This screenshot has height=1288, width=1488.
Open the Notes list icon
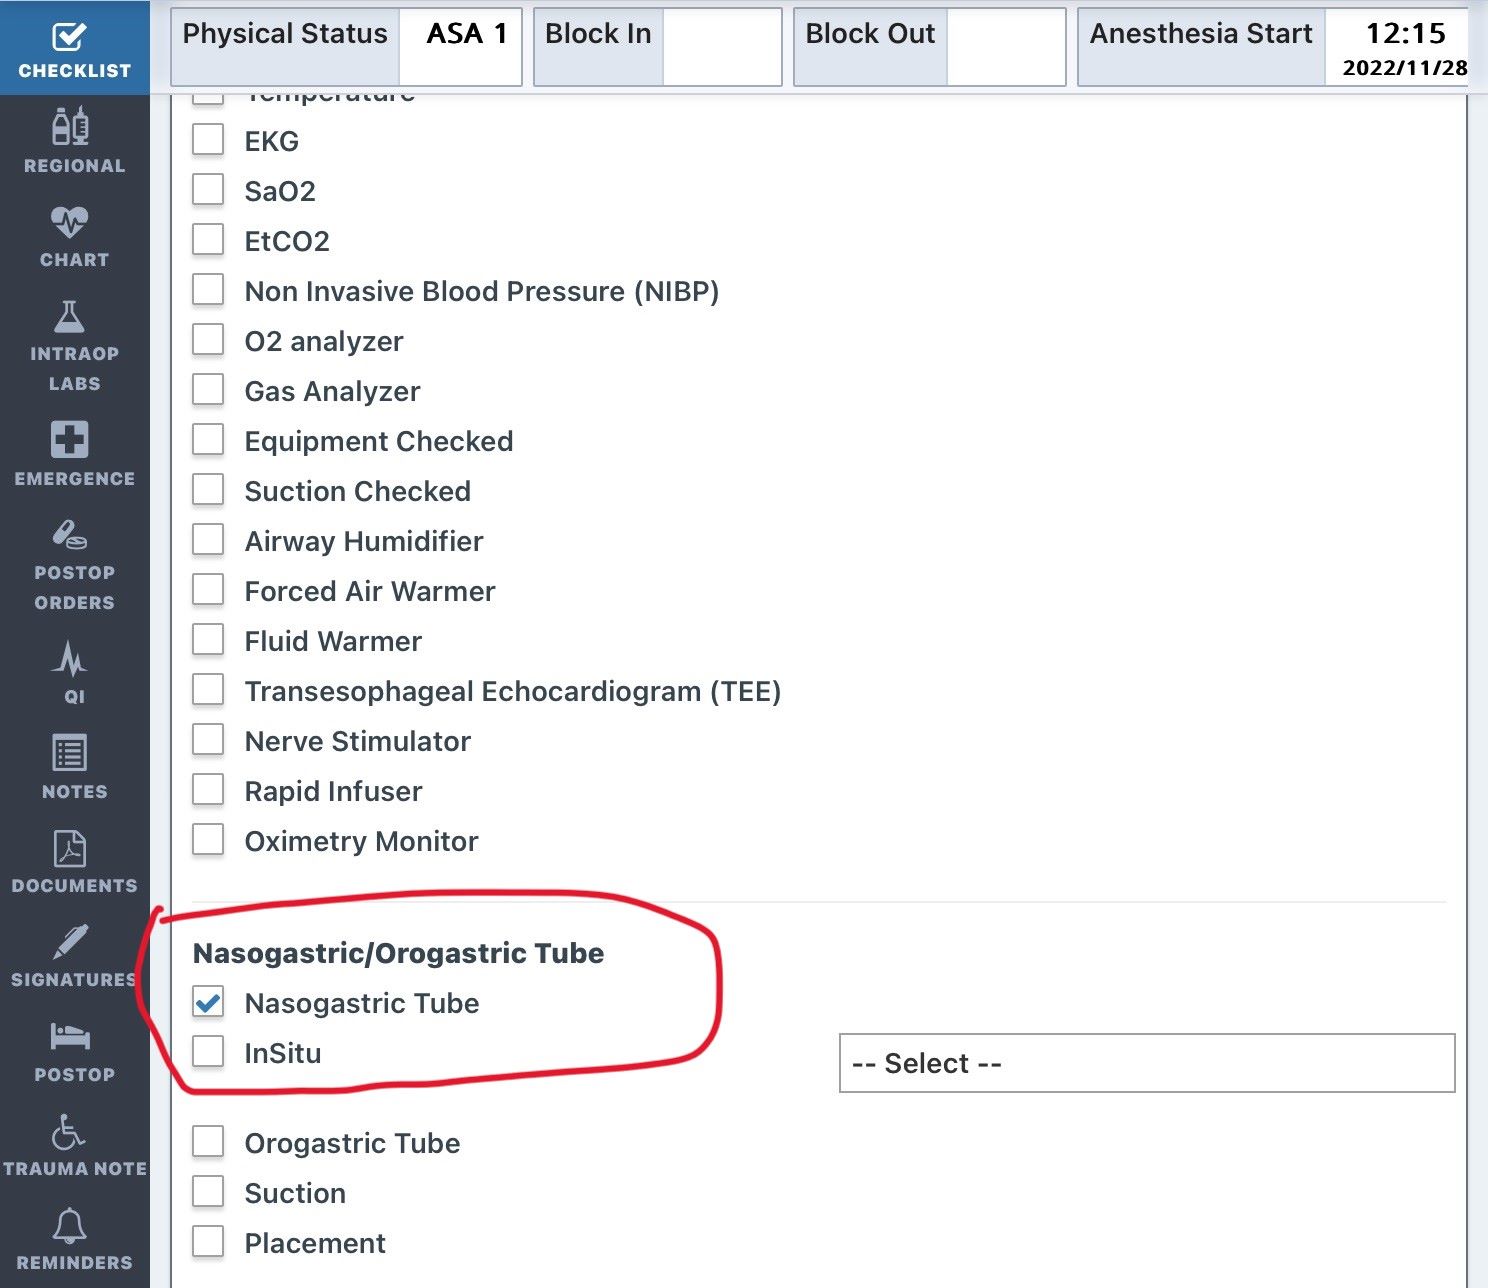click(x=70, y=753)
